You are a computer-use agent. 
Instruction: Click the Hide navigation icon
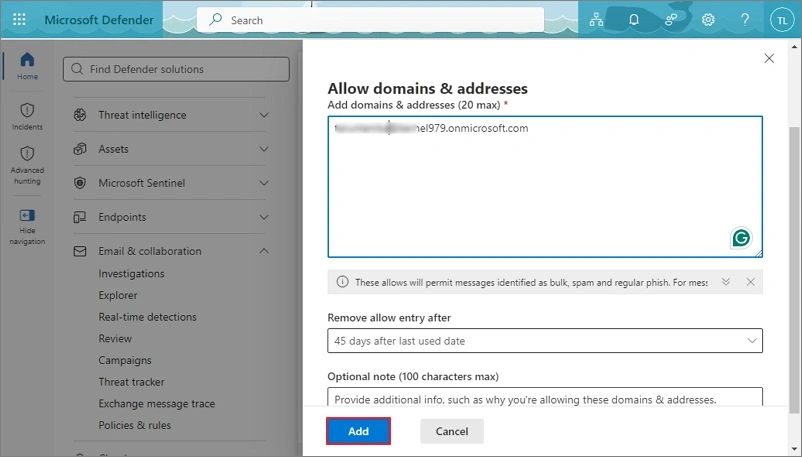pos(27,215)
